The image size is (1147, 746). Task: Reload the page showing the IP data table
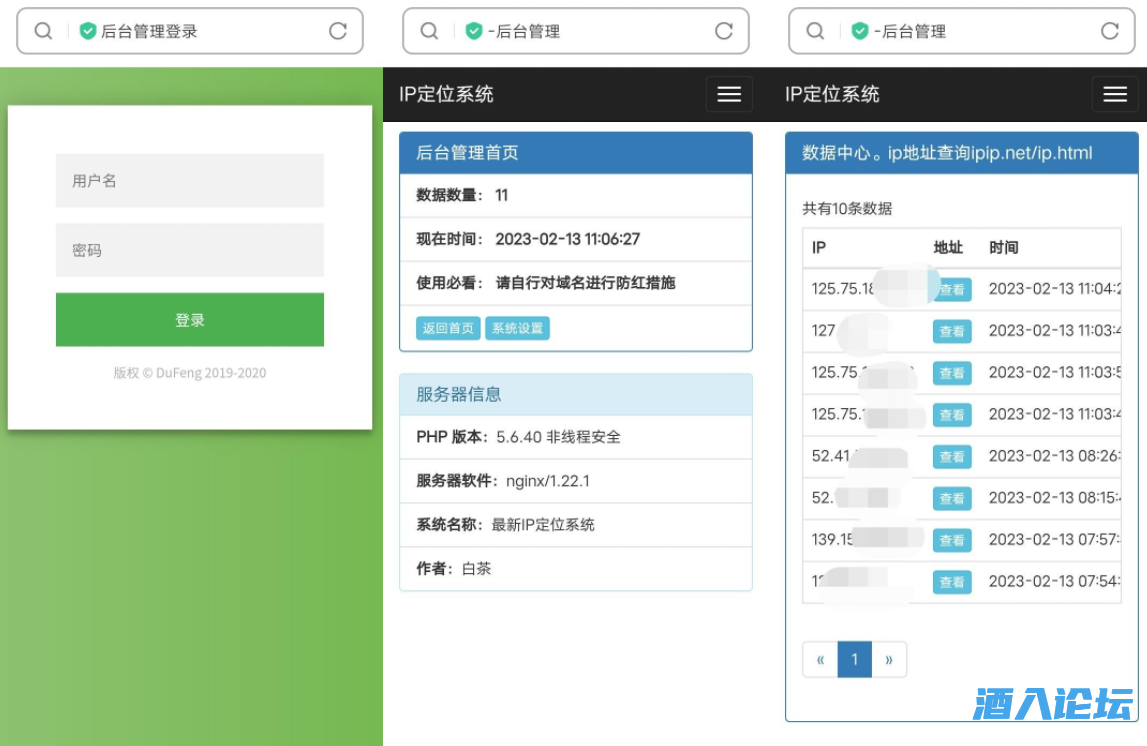(x=1110, y=31)
